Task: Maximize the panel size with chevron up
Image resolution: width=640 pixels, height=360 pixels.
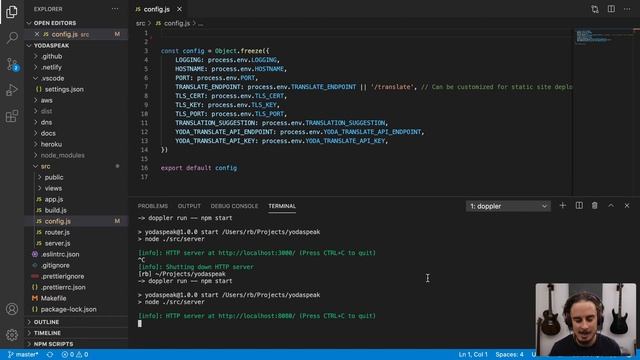Action: coord(611,206)
